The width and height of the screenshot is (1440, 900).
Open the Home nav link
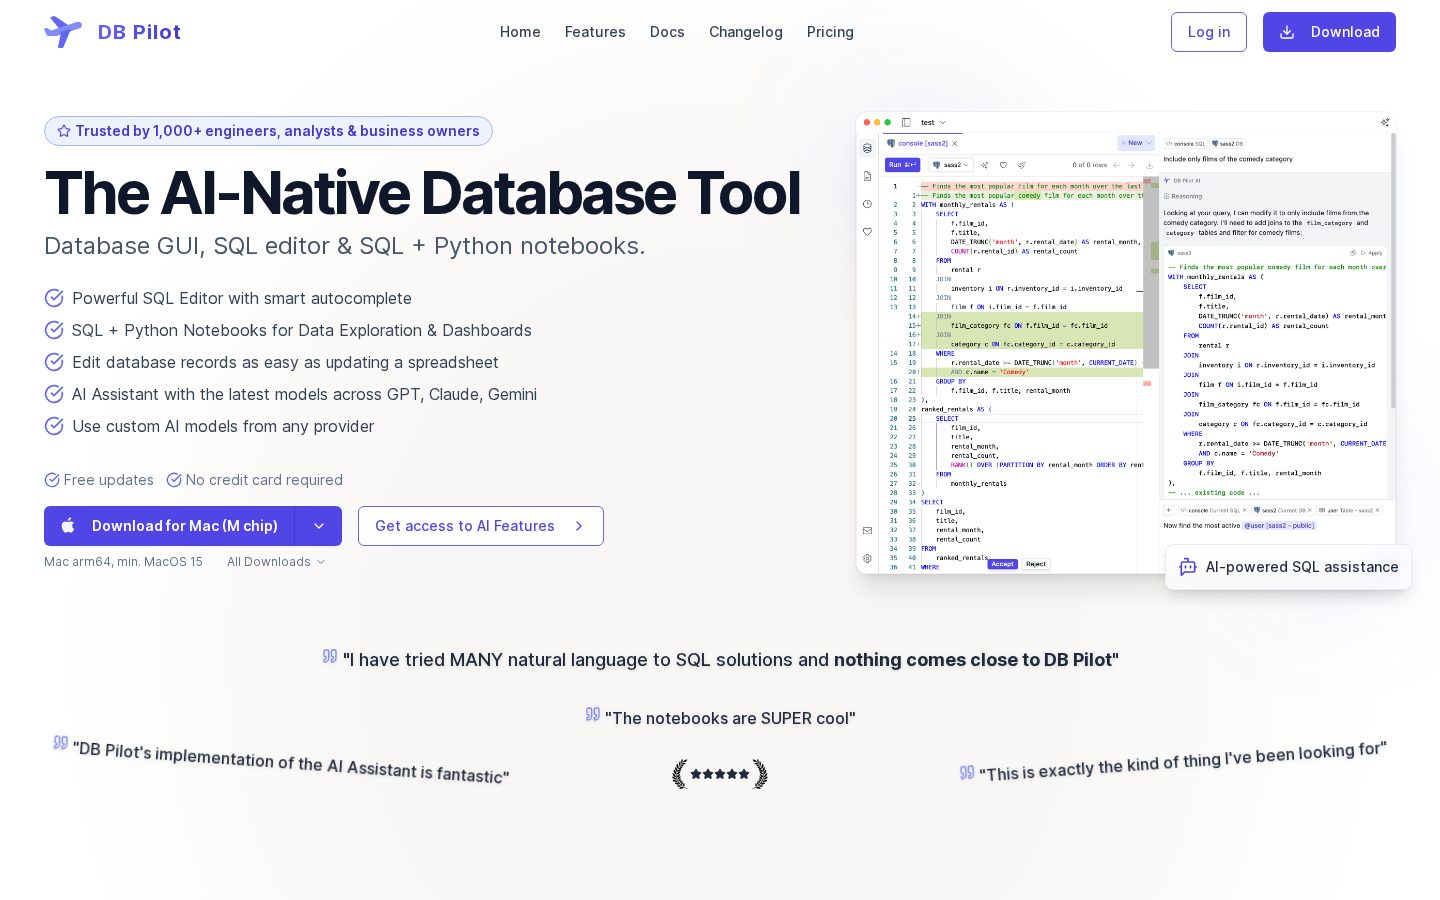(x=520, y=32)
